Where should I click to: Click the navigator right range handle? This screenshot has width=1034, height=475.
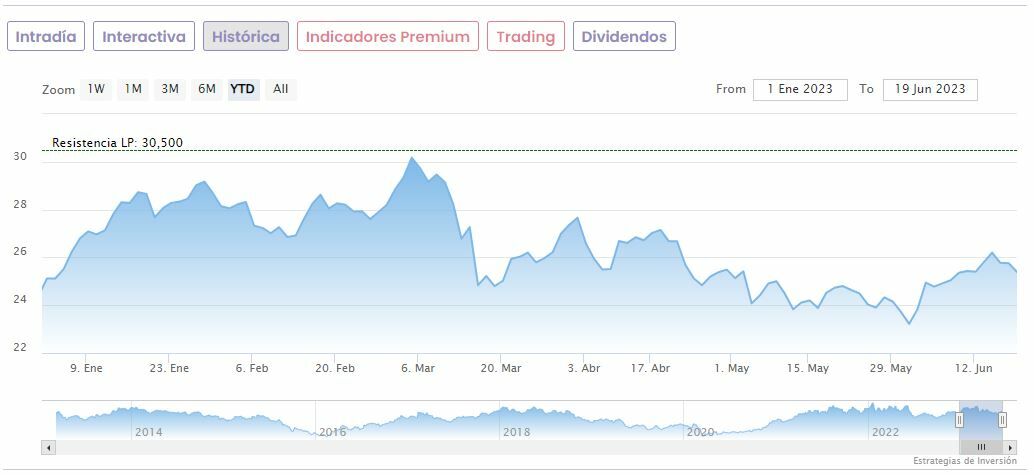pyautogui.click(x=1002, y=420)
